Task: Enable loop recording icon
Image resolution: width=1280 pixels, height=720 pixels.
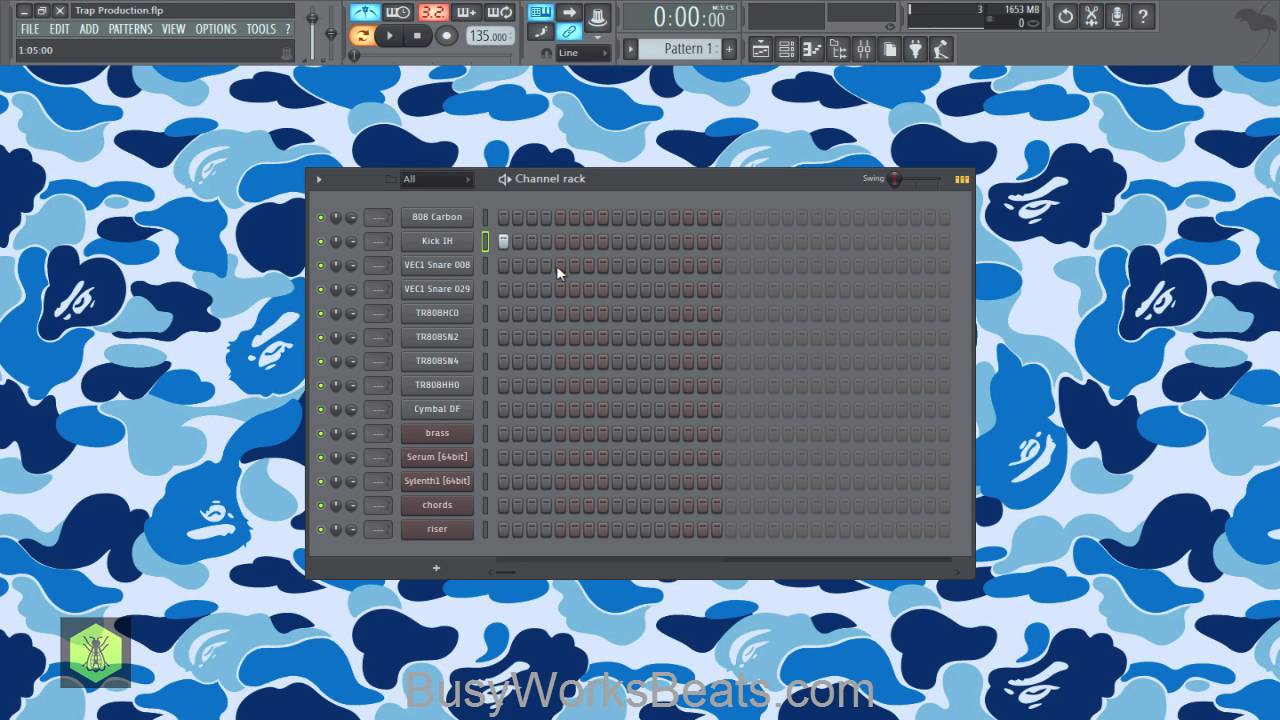Action: coord(500,12)
